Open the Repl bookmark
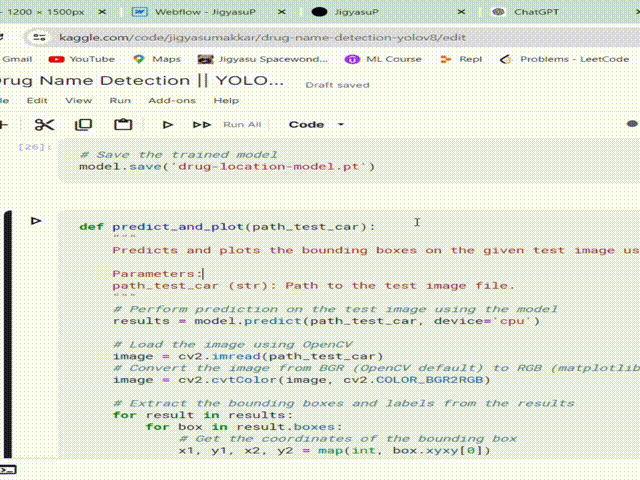The width and height of the screenshot is (640, 480). coord(461,59)
